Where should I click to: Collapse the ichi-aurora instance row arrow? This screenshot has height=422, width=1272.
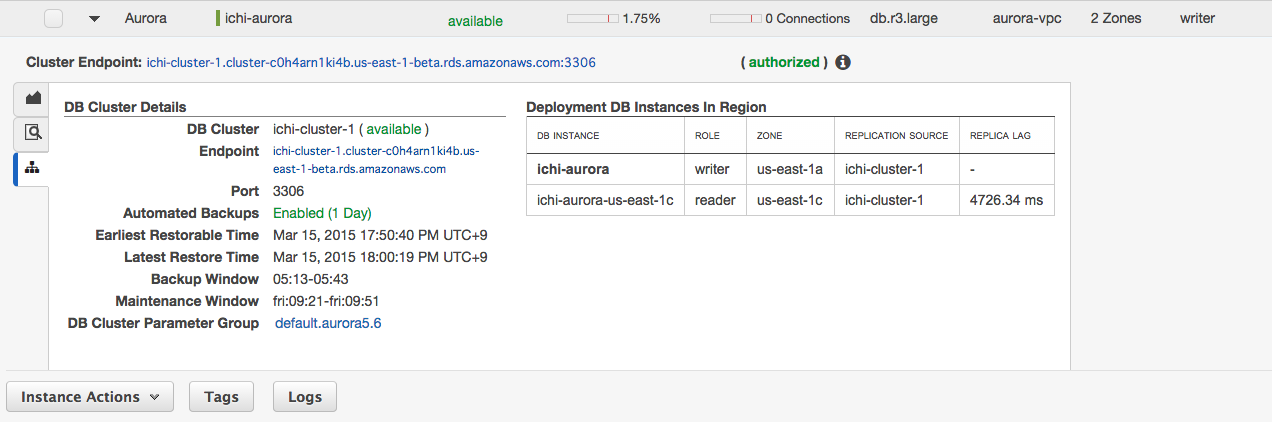tap(94, 18)
